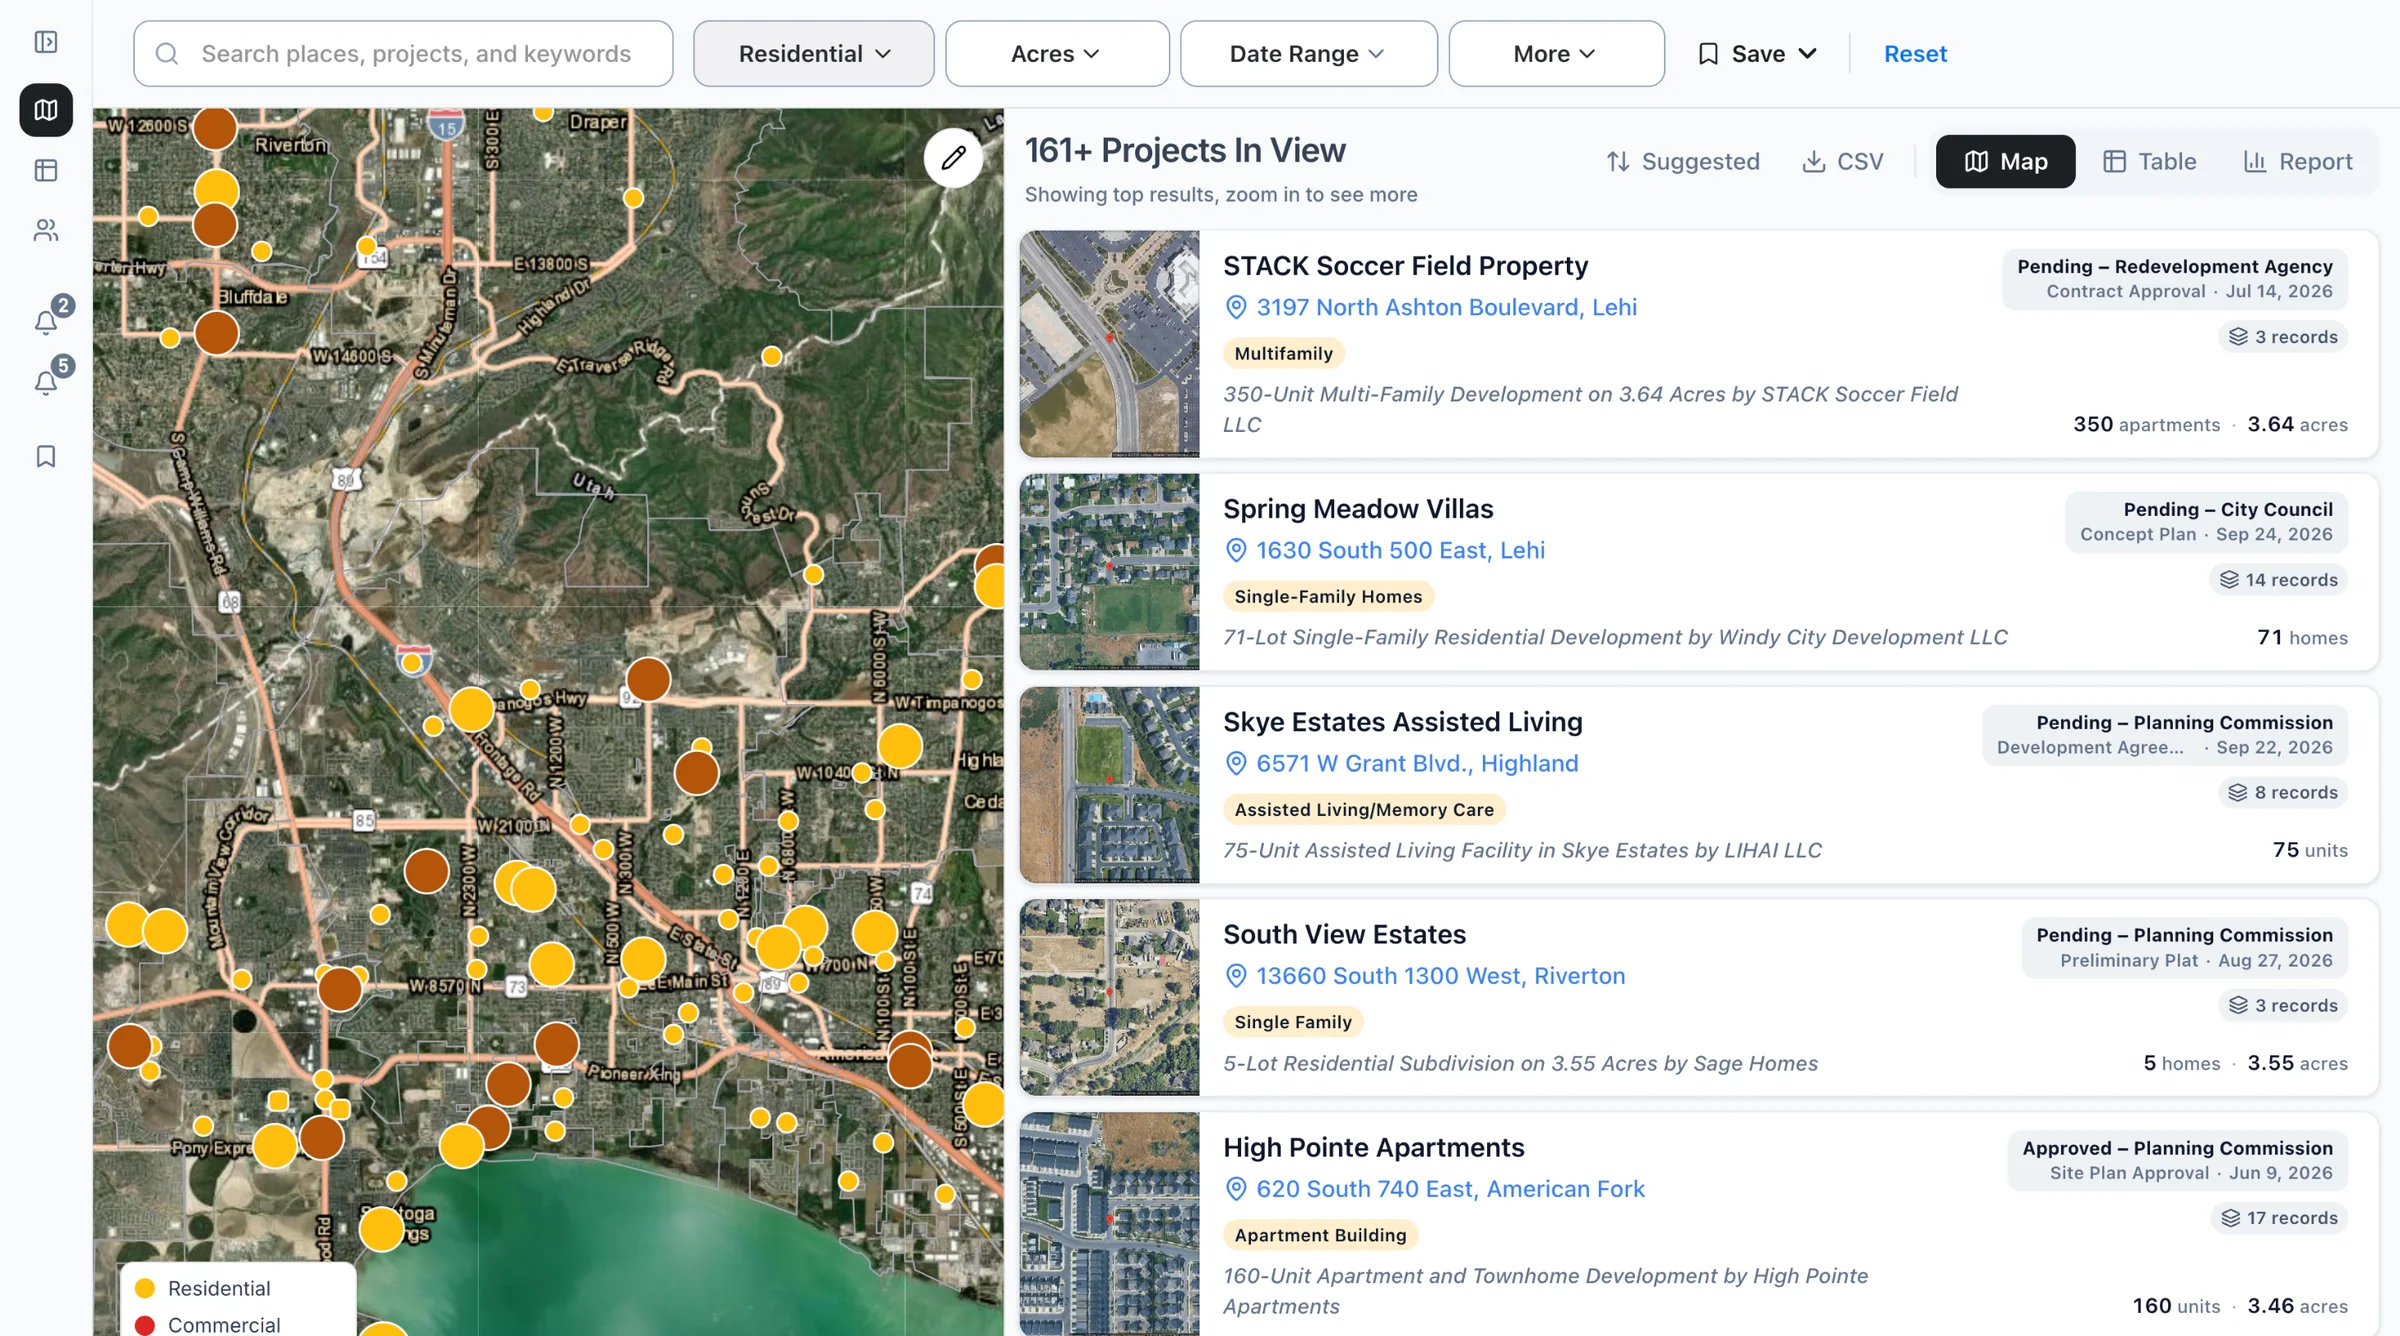The width and height of the screenshot is (2400, 1336).
Task: Open the Save search dropdown
Action: [x=1757, y=54]
